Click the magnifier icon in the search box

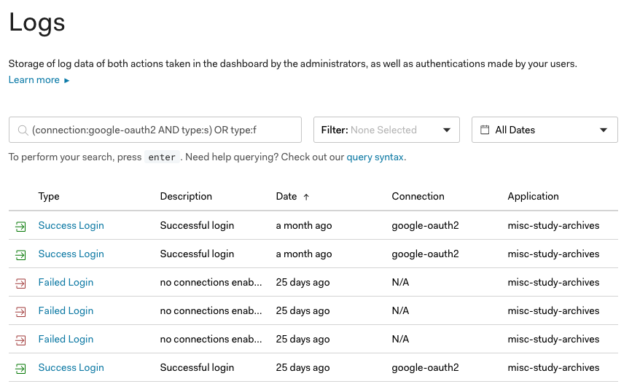23,130
